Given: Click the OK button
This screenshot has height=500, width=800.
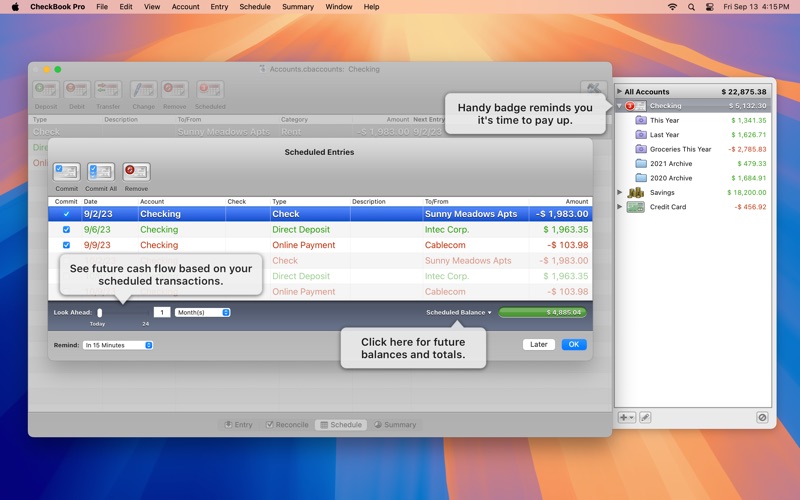Looking at the screenshot, I should tap(574, 344).
